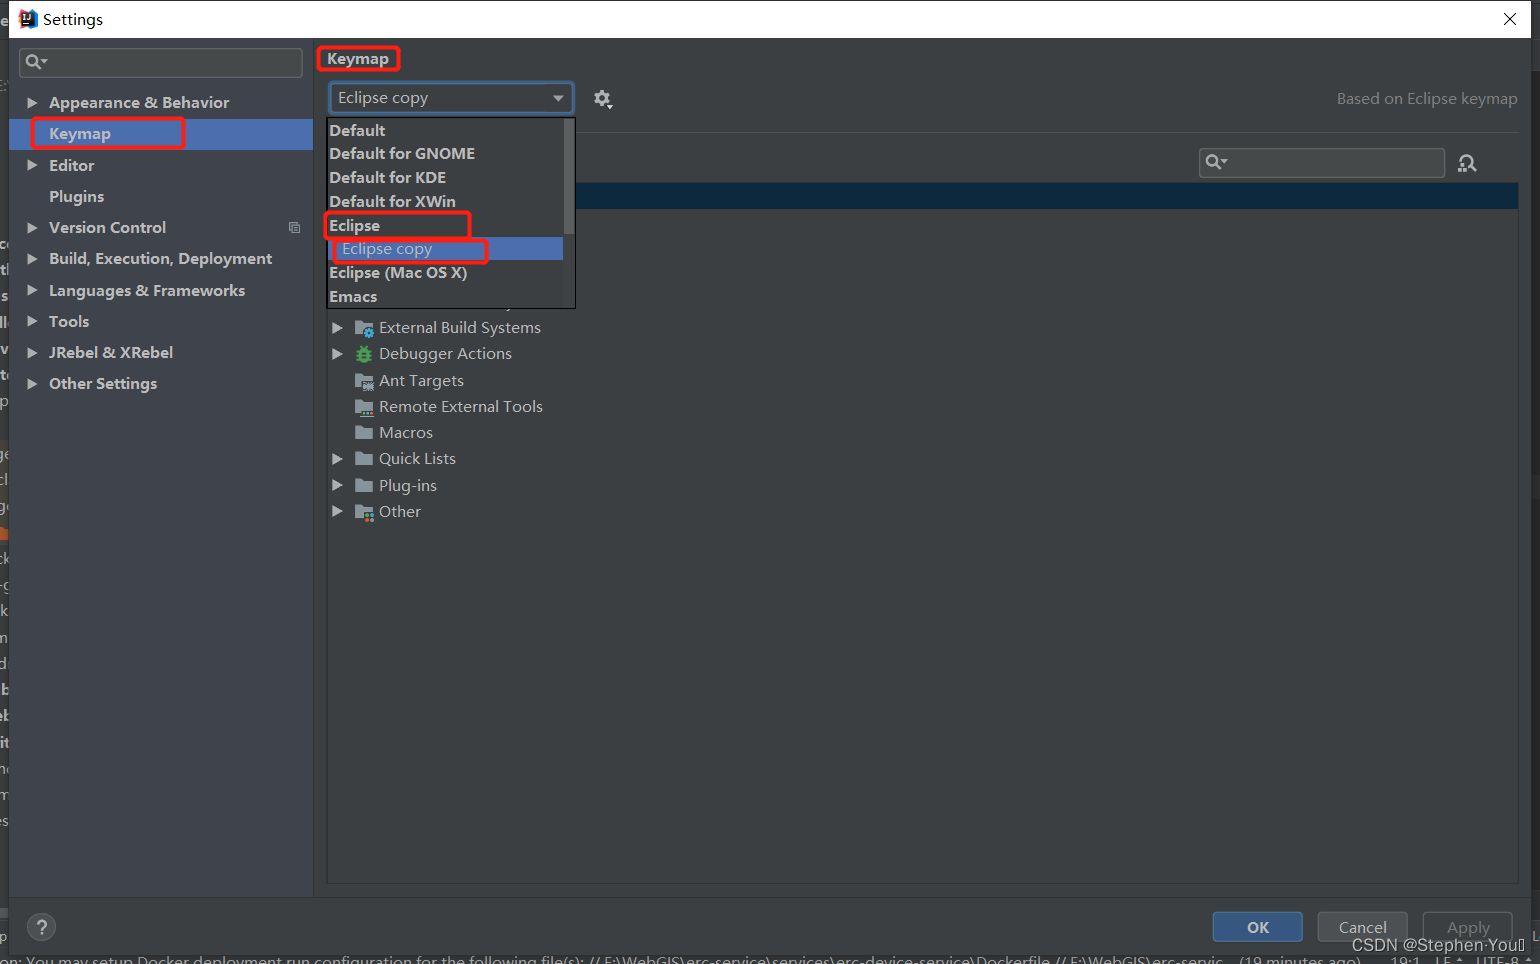Viewport: 1540px width, 964px height.
Task: Click the IntelliJ Settings window logo
Action: pyautogui.click(x=27, y=19)
